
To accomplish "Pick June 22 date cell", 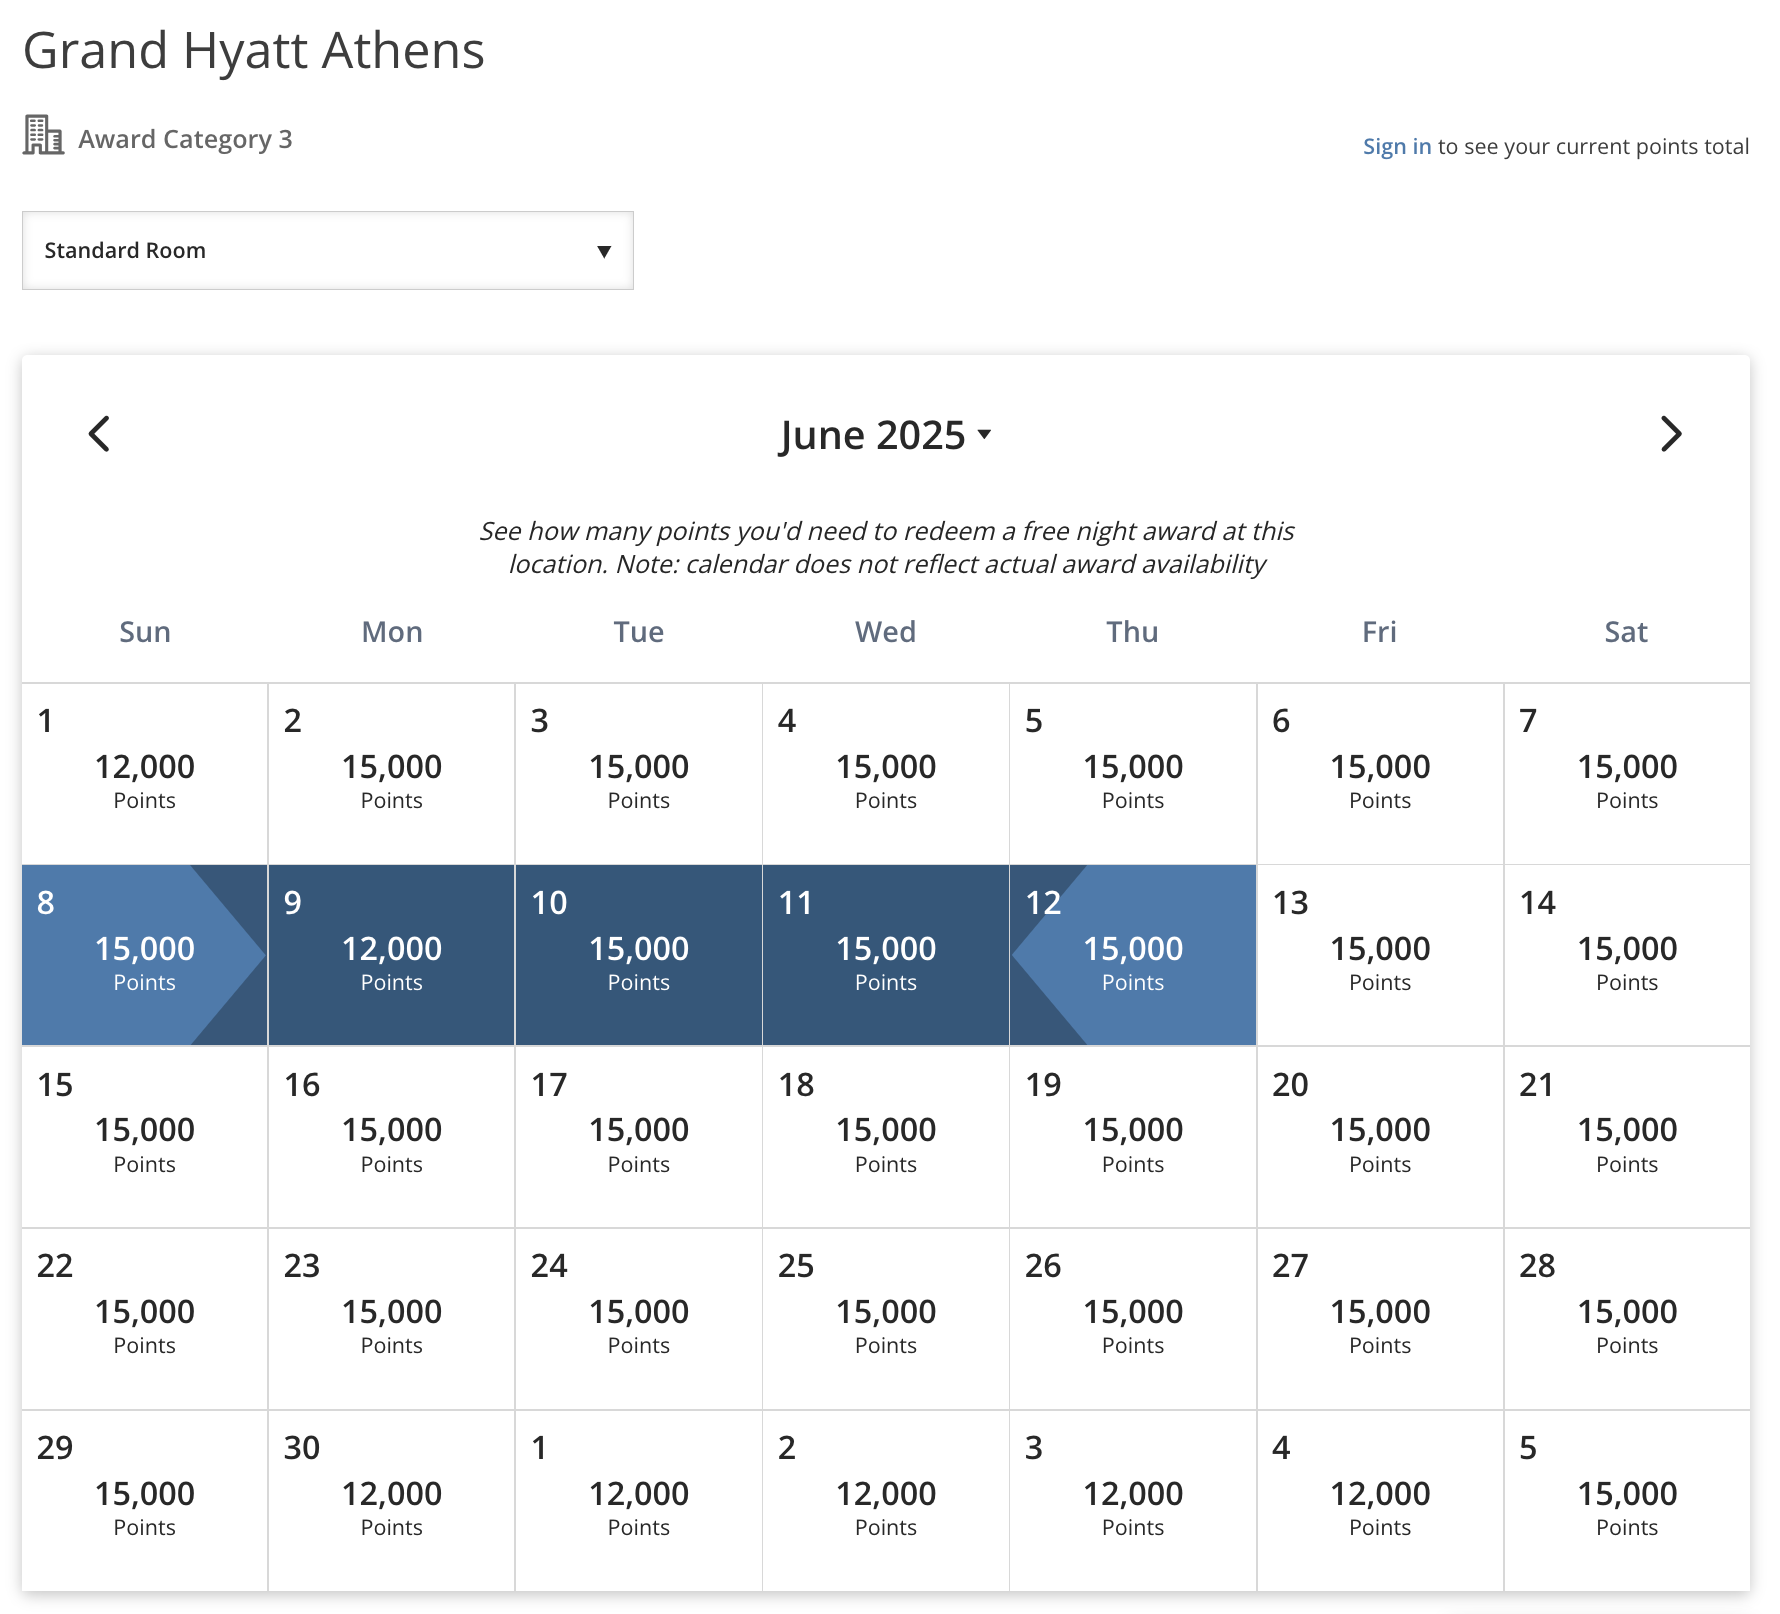I will pyautogui.click(x=145, y=1320).
